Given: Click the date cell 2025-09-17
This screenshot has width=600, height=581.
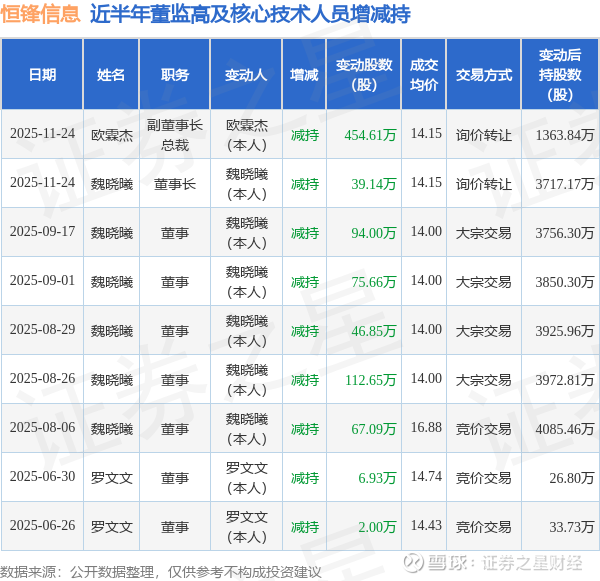Looking at the screenshot, I should click(x=42, y=232).
